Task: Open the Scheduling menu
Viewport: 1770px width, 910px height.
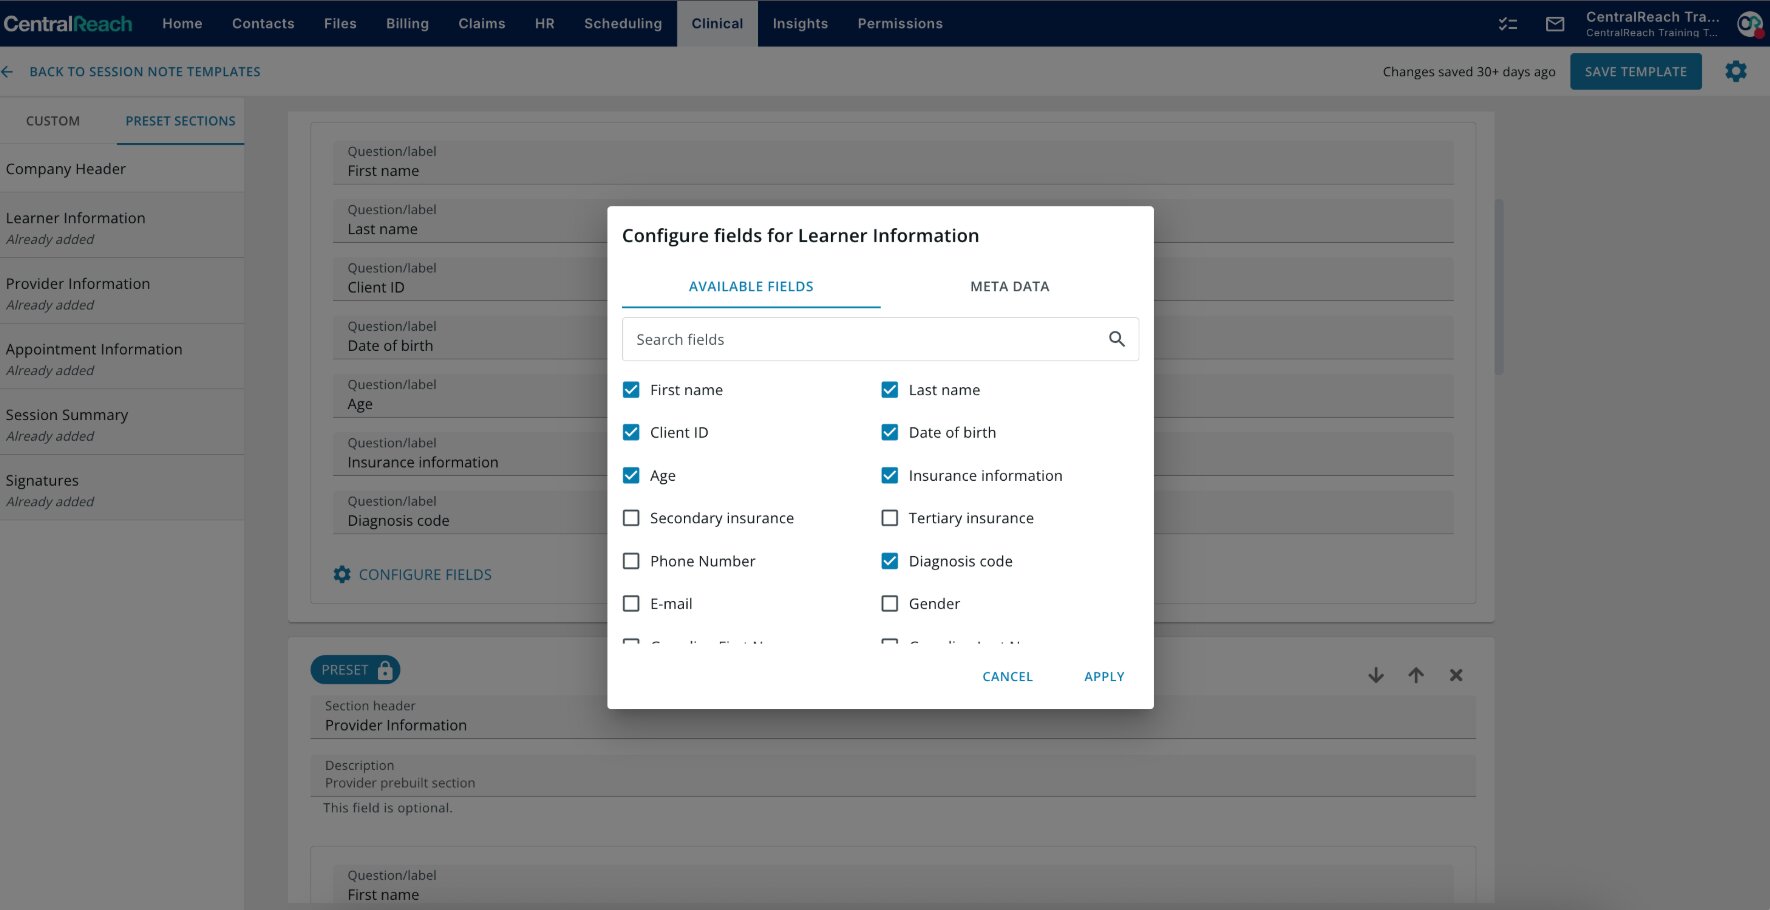Action: 622,23
